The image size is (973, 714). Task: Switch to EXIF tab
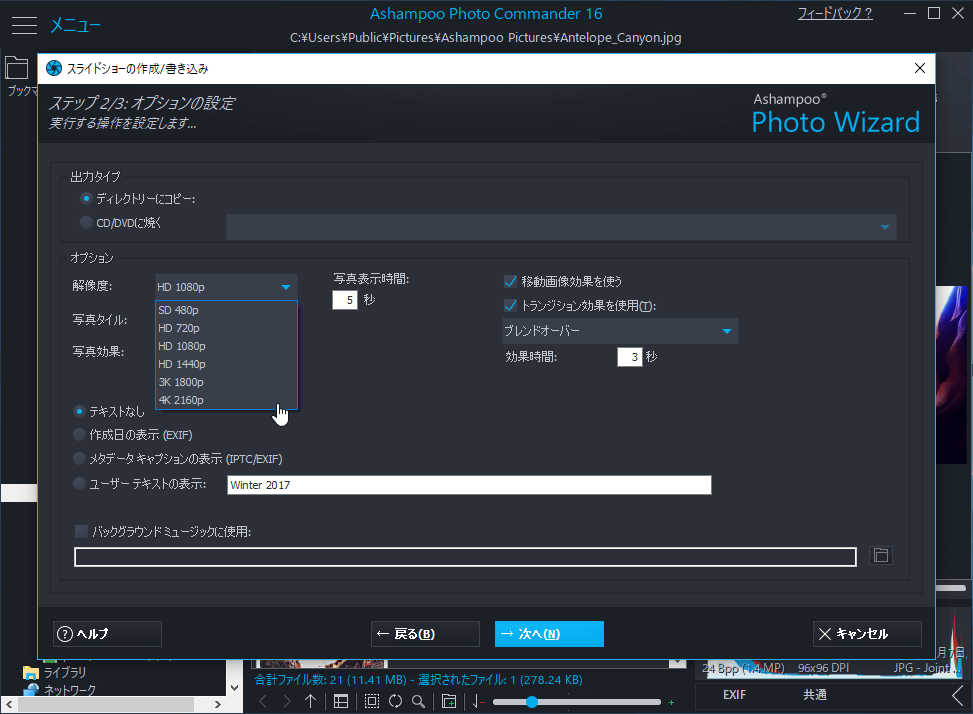[x=734, y=695]
